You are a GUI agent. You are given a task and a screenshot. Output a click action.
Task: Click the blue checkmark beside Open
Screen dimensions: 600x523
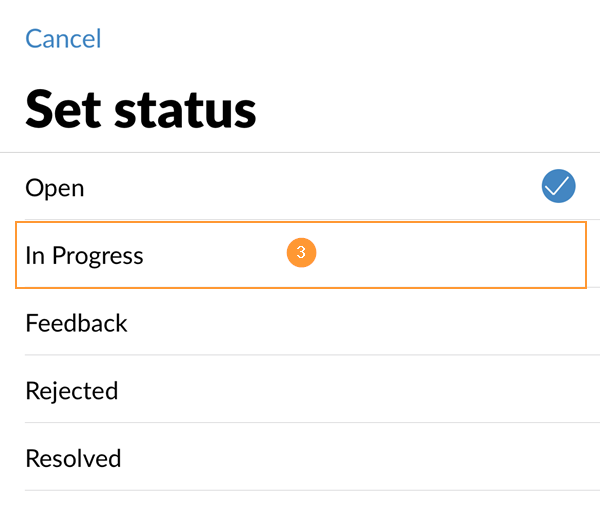pos(558,186)
